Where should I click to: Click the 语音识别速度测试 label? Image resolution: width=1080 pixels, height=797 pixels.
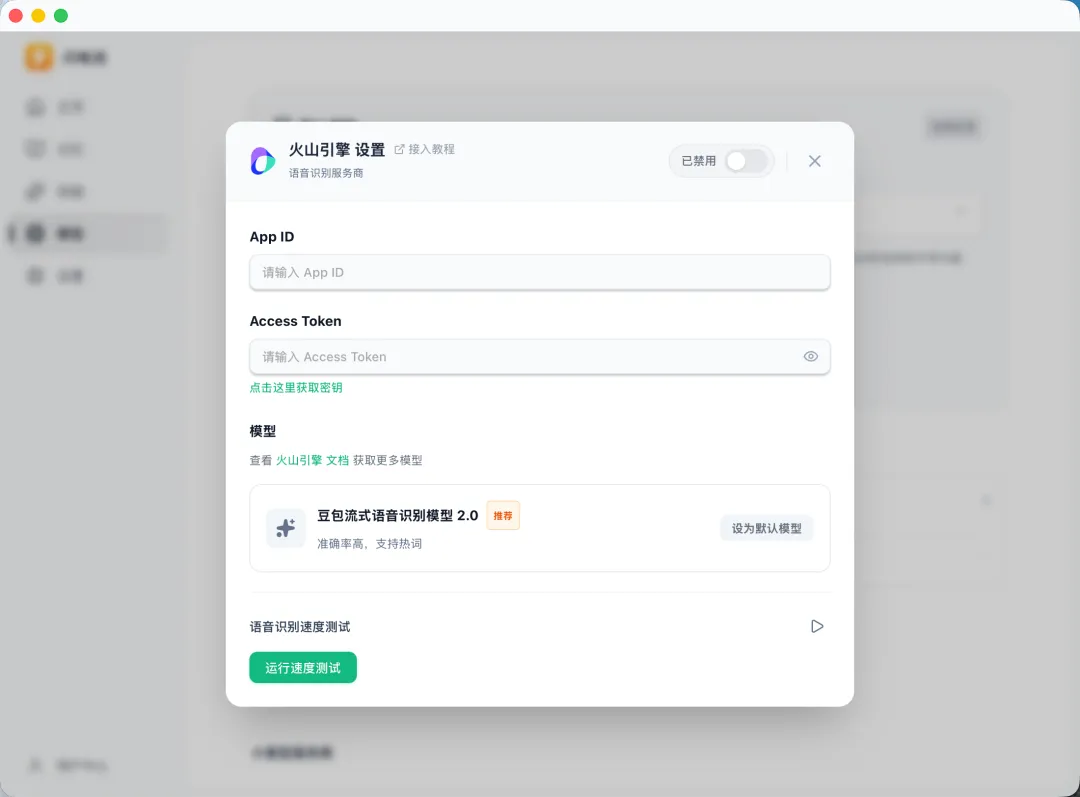click(300, 627)
